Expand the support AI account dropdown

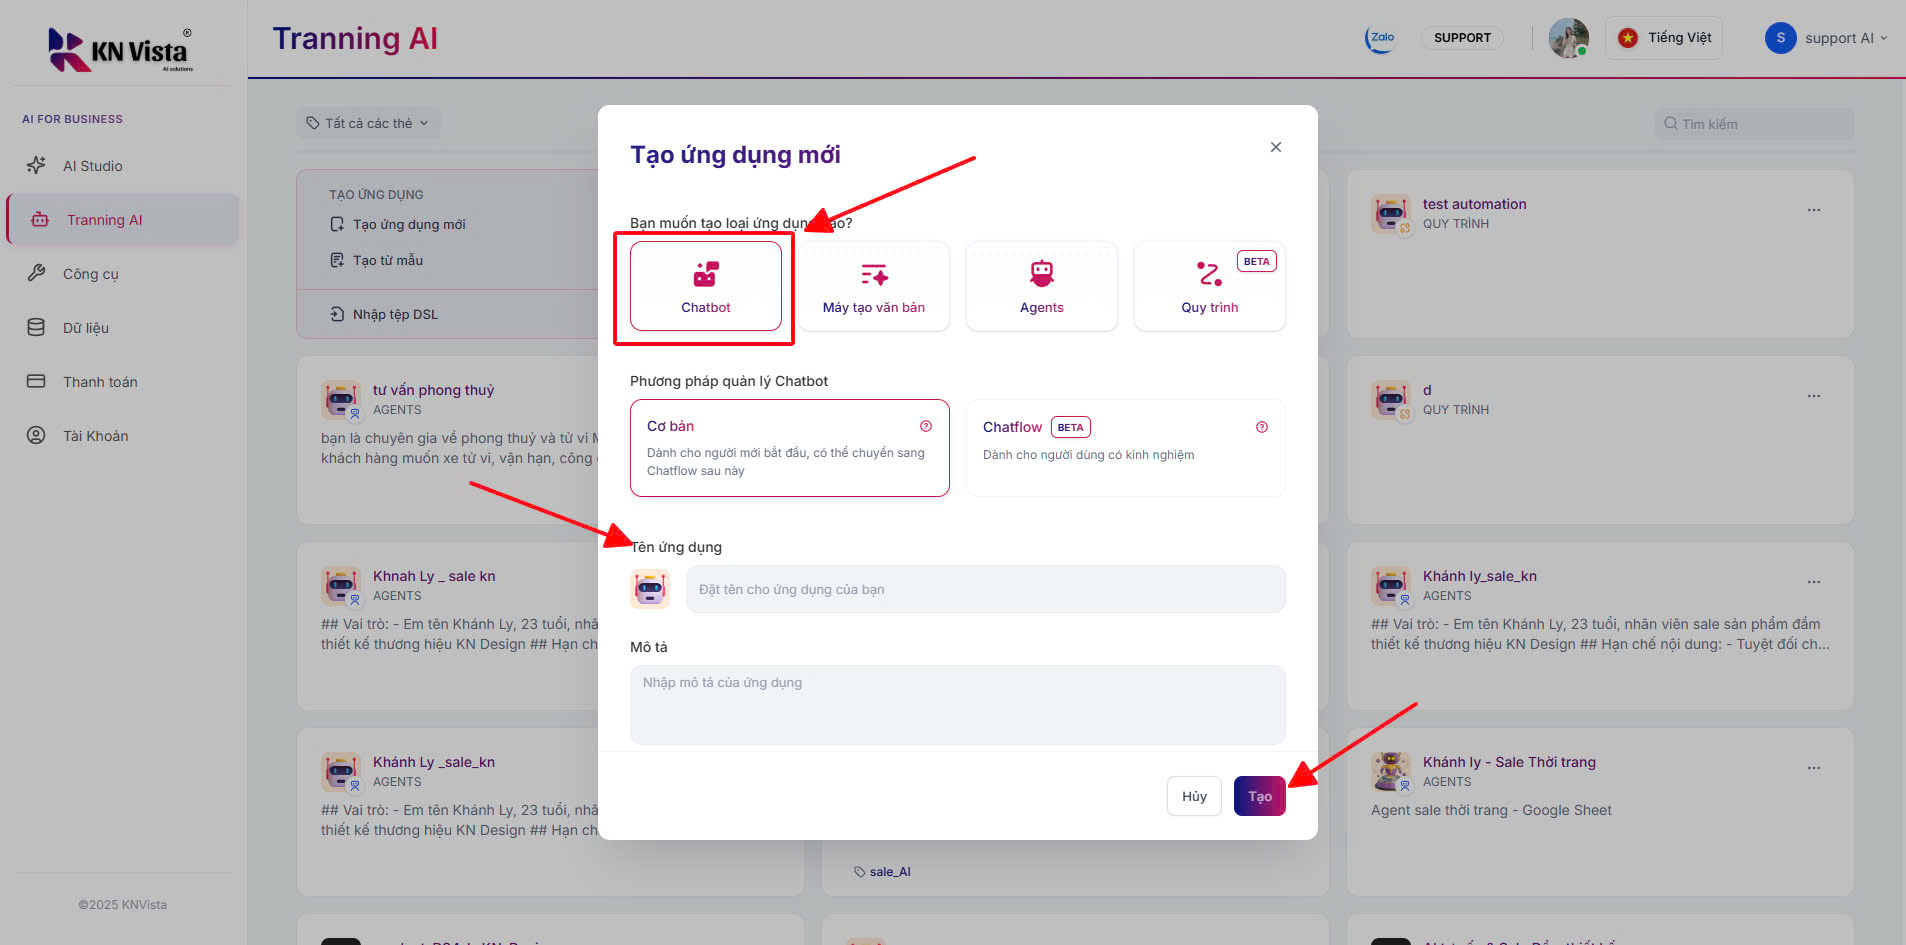(1827, 37)
